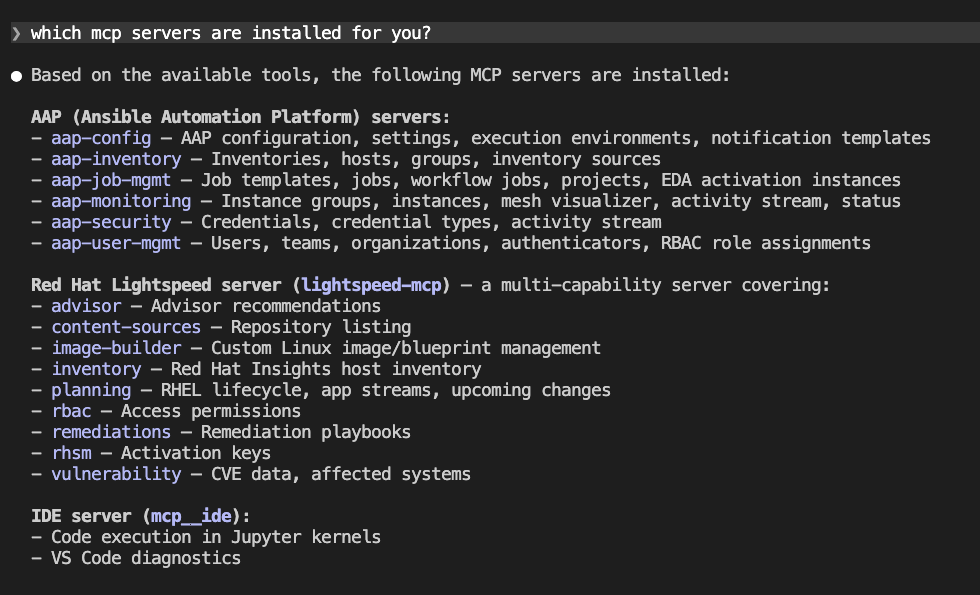Click the 'remediations' capability name

tap(111, 432)
